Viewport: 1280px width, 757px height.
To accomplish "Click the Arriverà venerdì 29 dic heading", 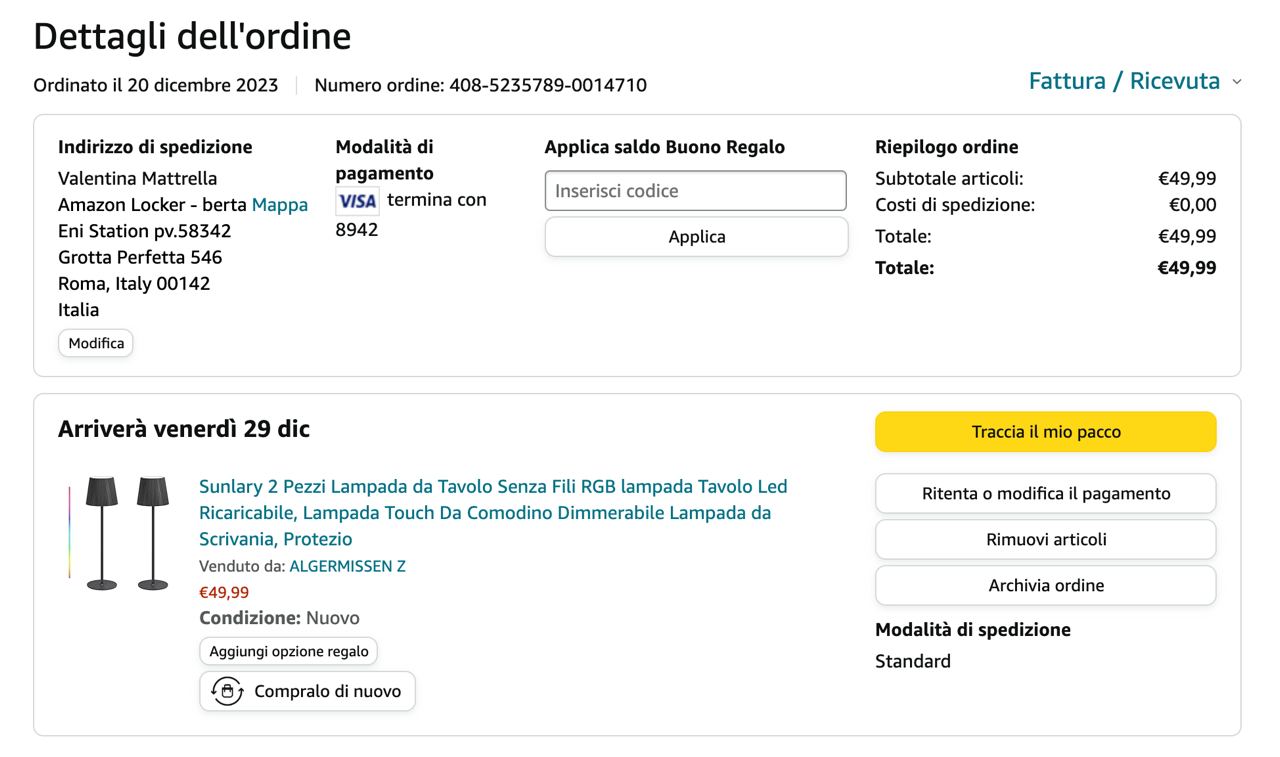I will coord(184,429).
